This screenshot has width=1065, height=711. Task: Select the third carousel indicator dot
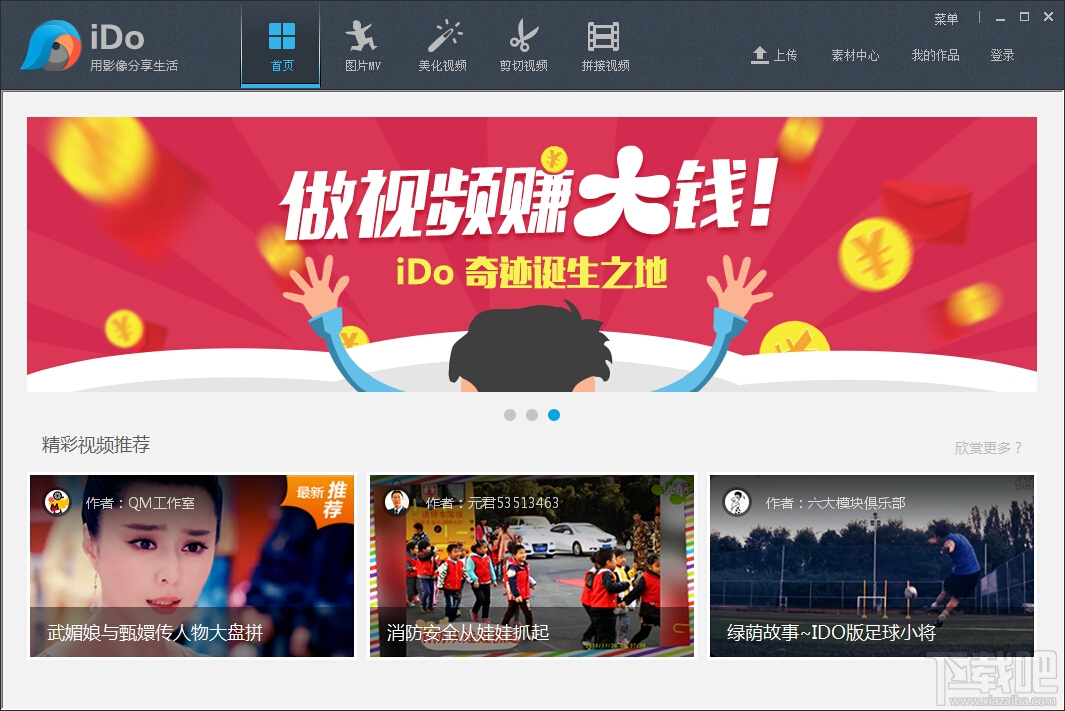pos(555,414)
